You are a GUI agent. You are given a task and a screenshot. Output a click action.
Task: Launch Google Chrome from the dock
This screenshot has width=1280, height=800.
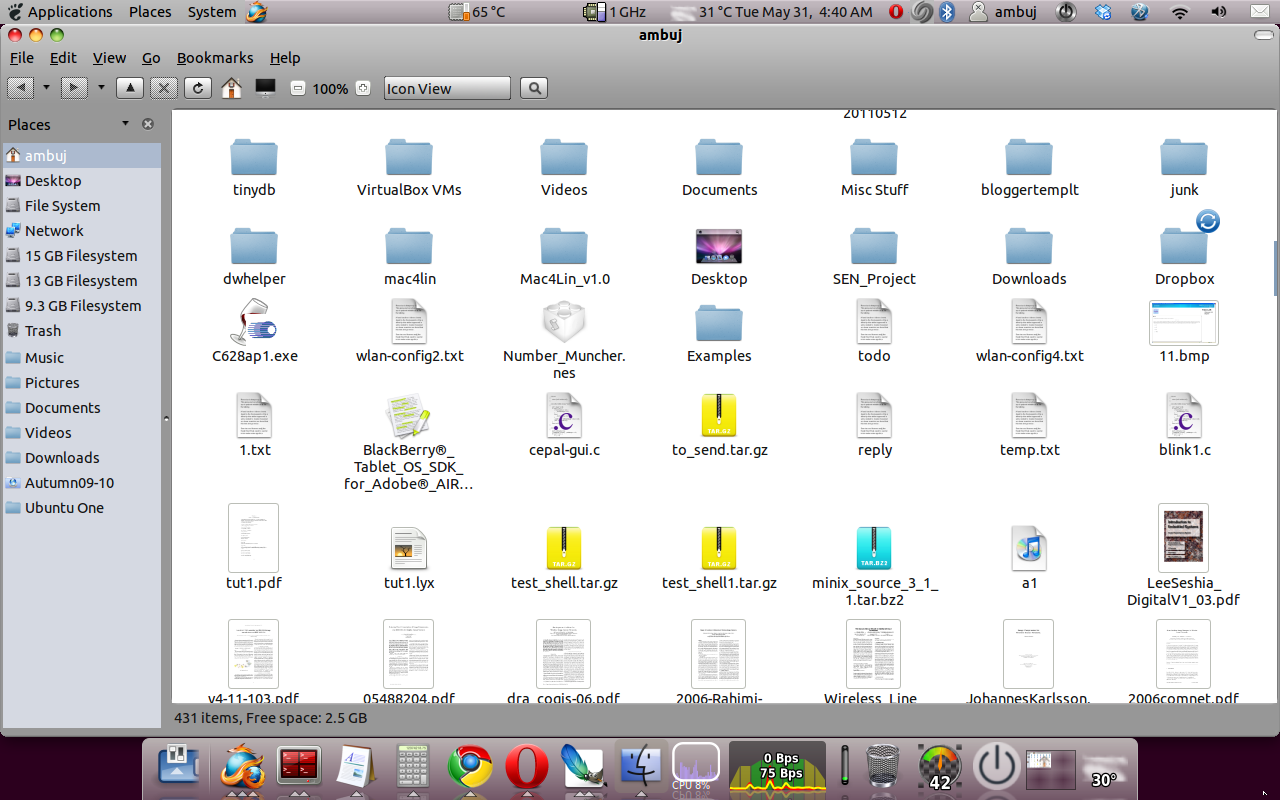[x=469, y=768]
